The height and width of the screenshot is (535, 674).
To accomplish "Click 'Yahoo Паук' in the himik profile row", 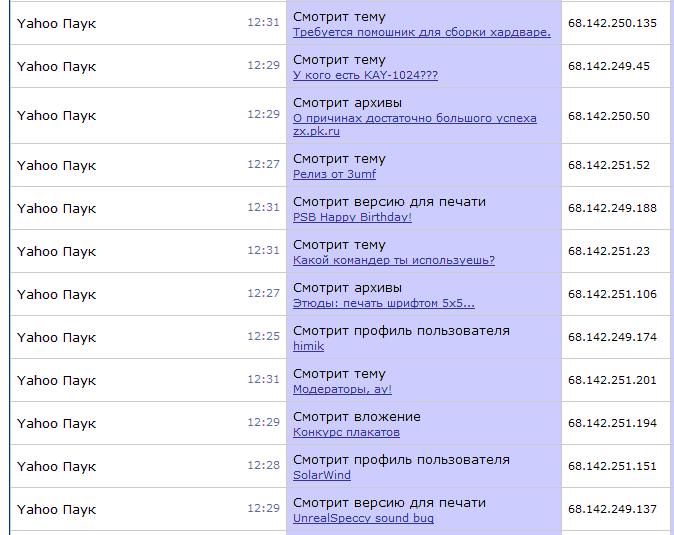I will tap(56, 337).
